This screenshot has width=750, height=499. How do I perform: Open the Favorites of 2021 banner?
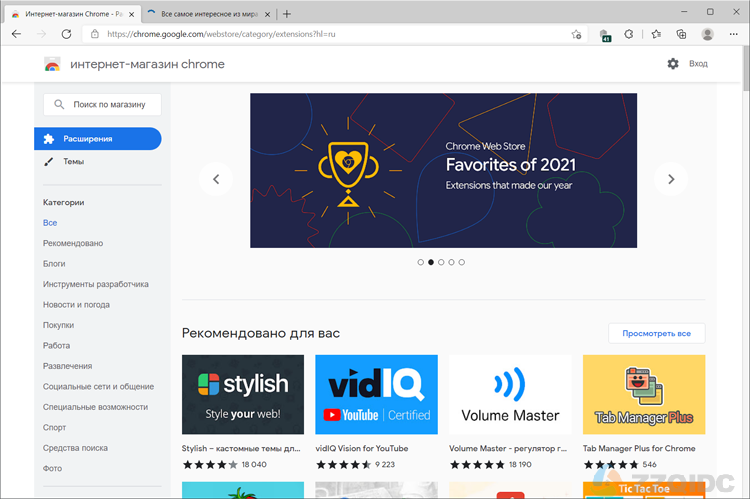443,170
